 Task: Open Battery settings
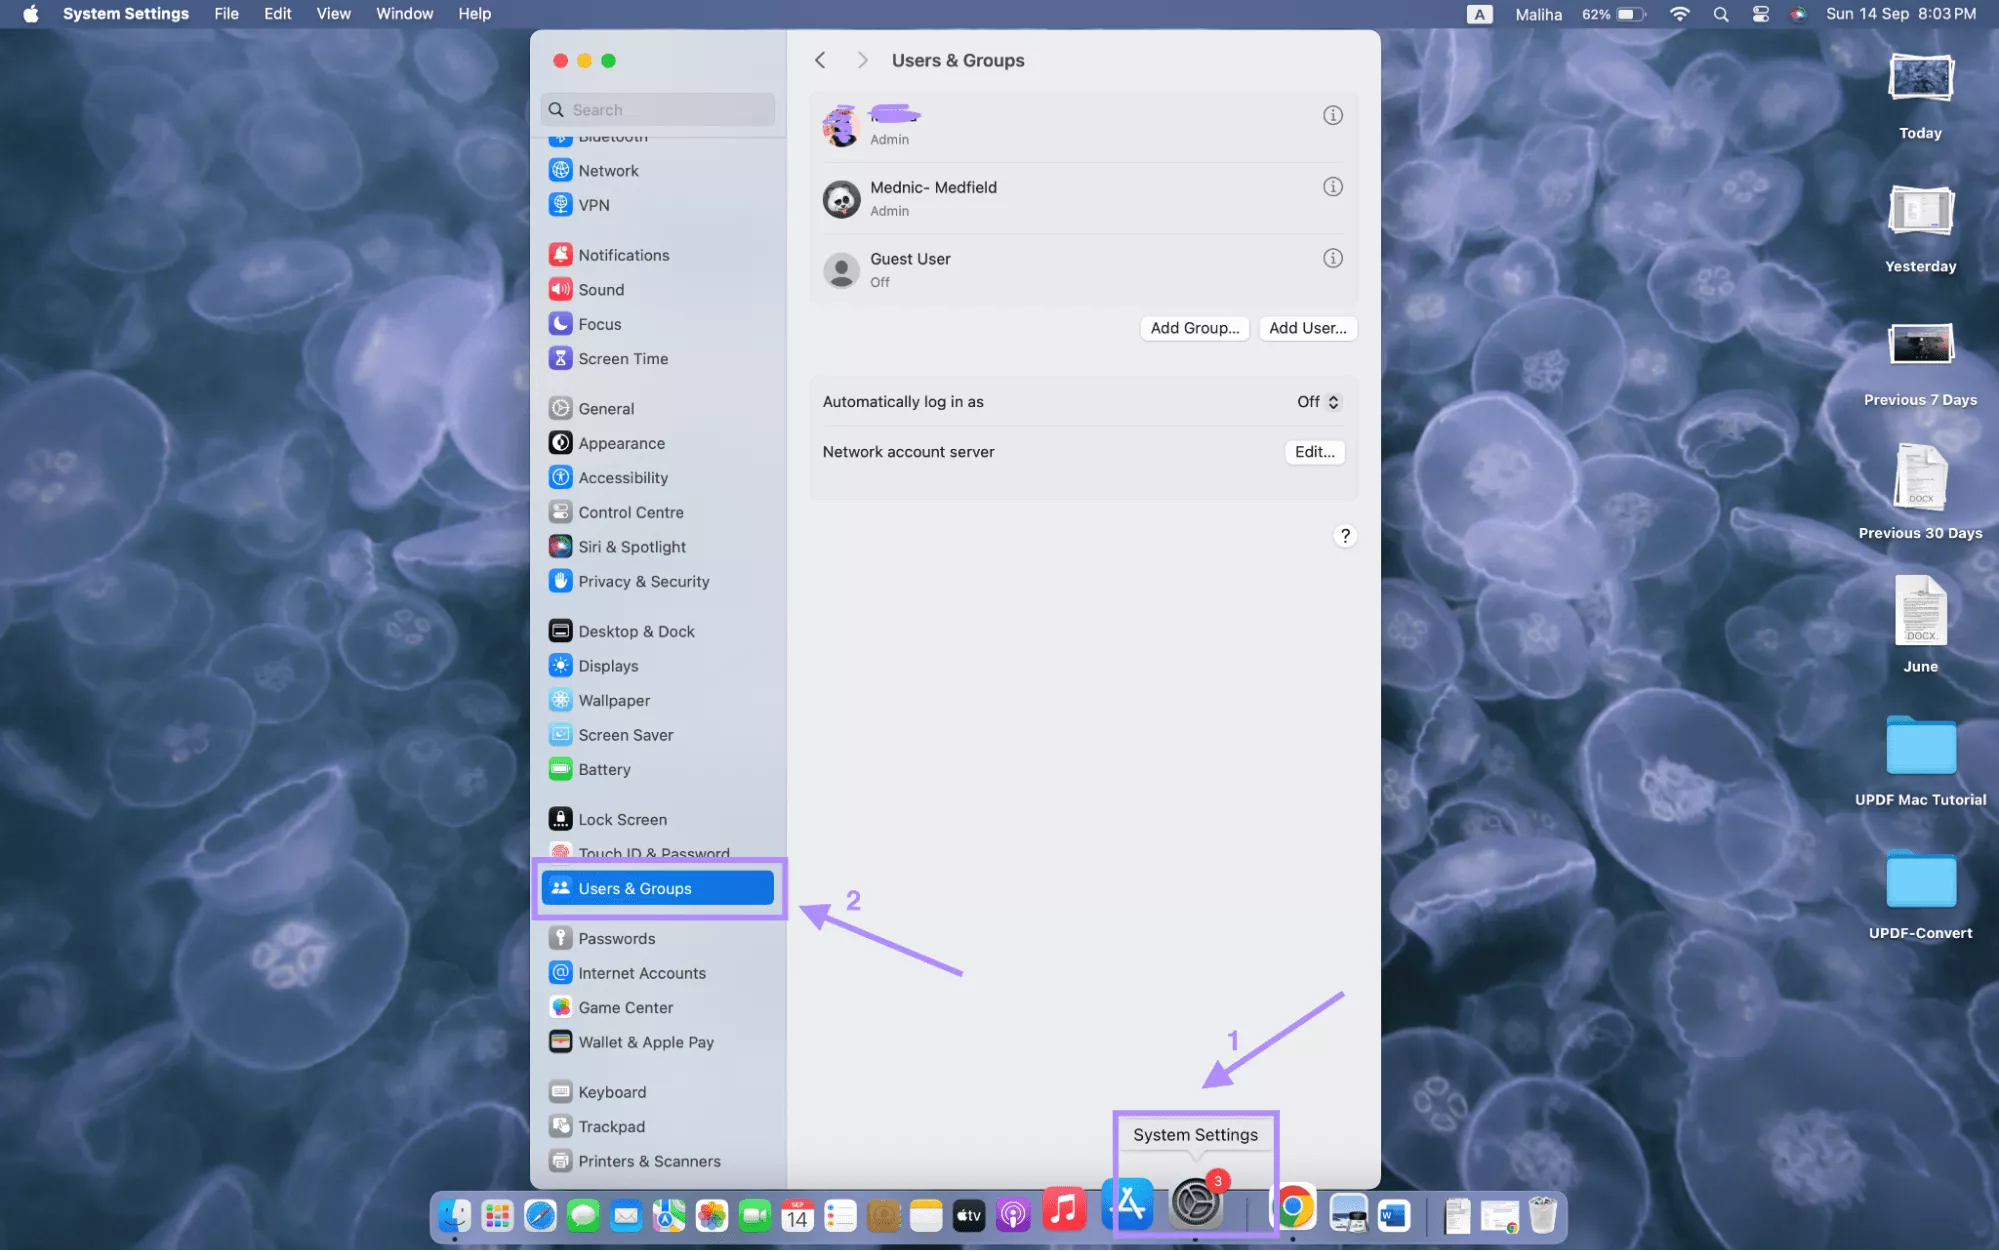603,769
